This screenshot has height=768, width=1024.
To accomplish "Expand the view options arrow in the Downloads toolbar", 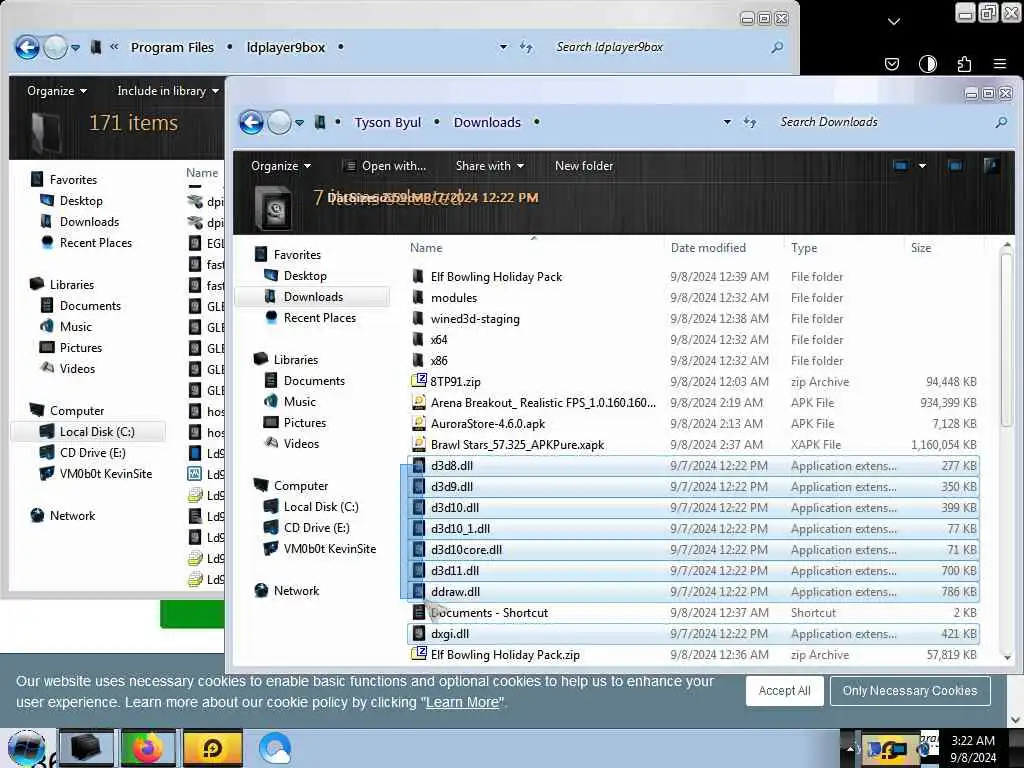I will pos(922,166).
